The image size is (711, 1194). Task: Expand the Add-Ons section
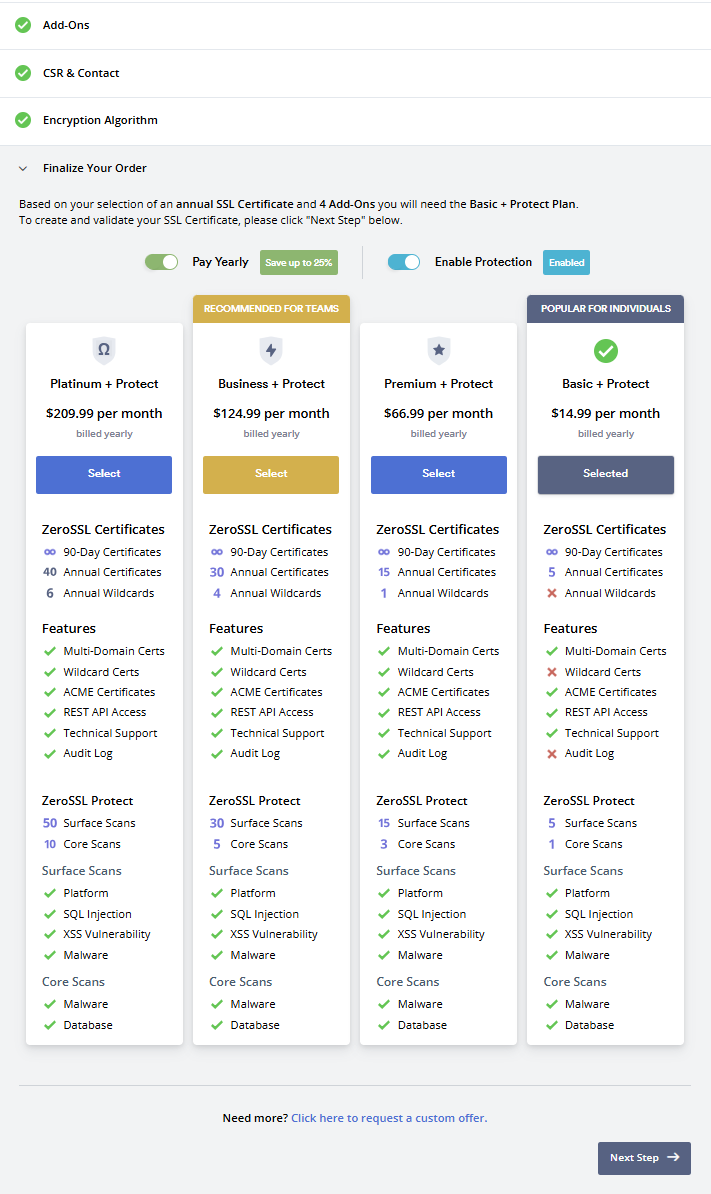point(66,25)
